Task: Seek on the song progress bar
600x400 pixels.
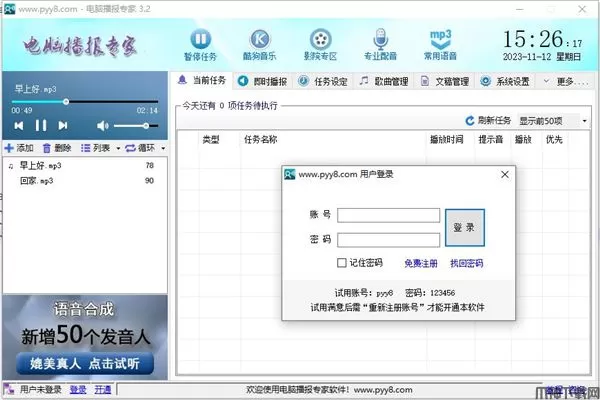Action: tap(85, 102)
